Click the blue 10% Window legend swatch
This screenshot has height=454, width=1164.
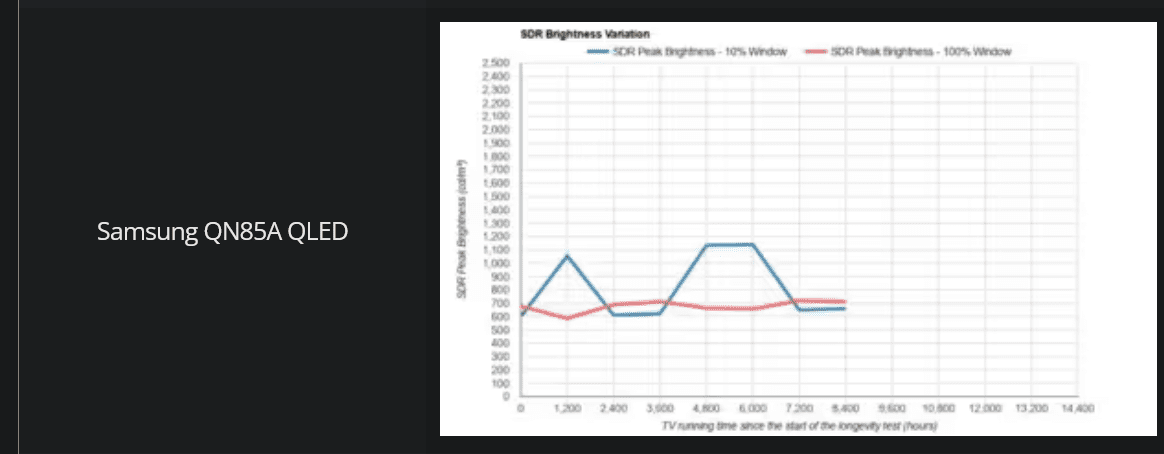[598, 51]
